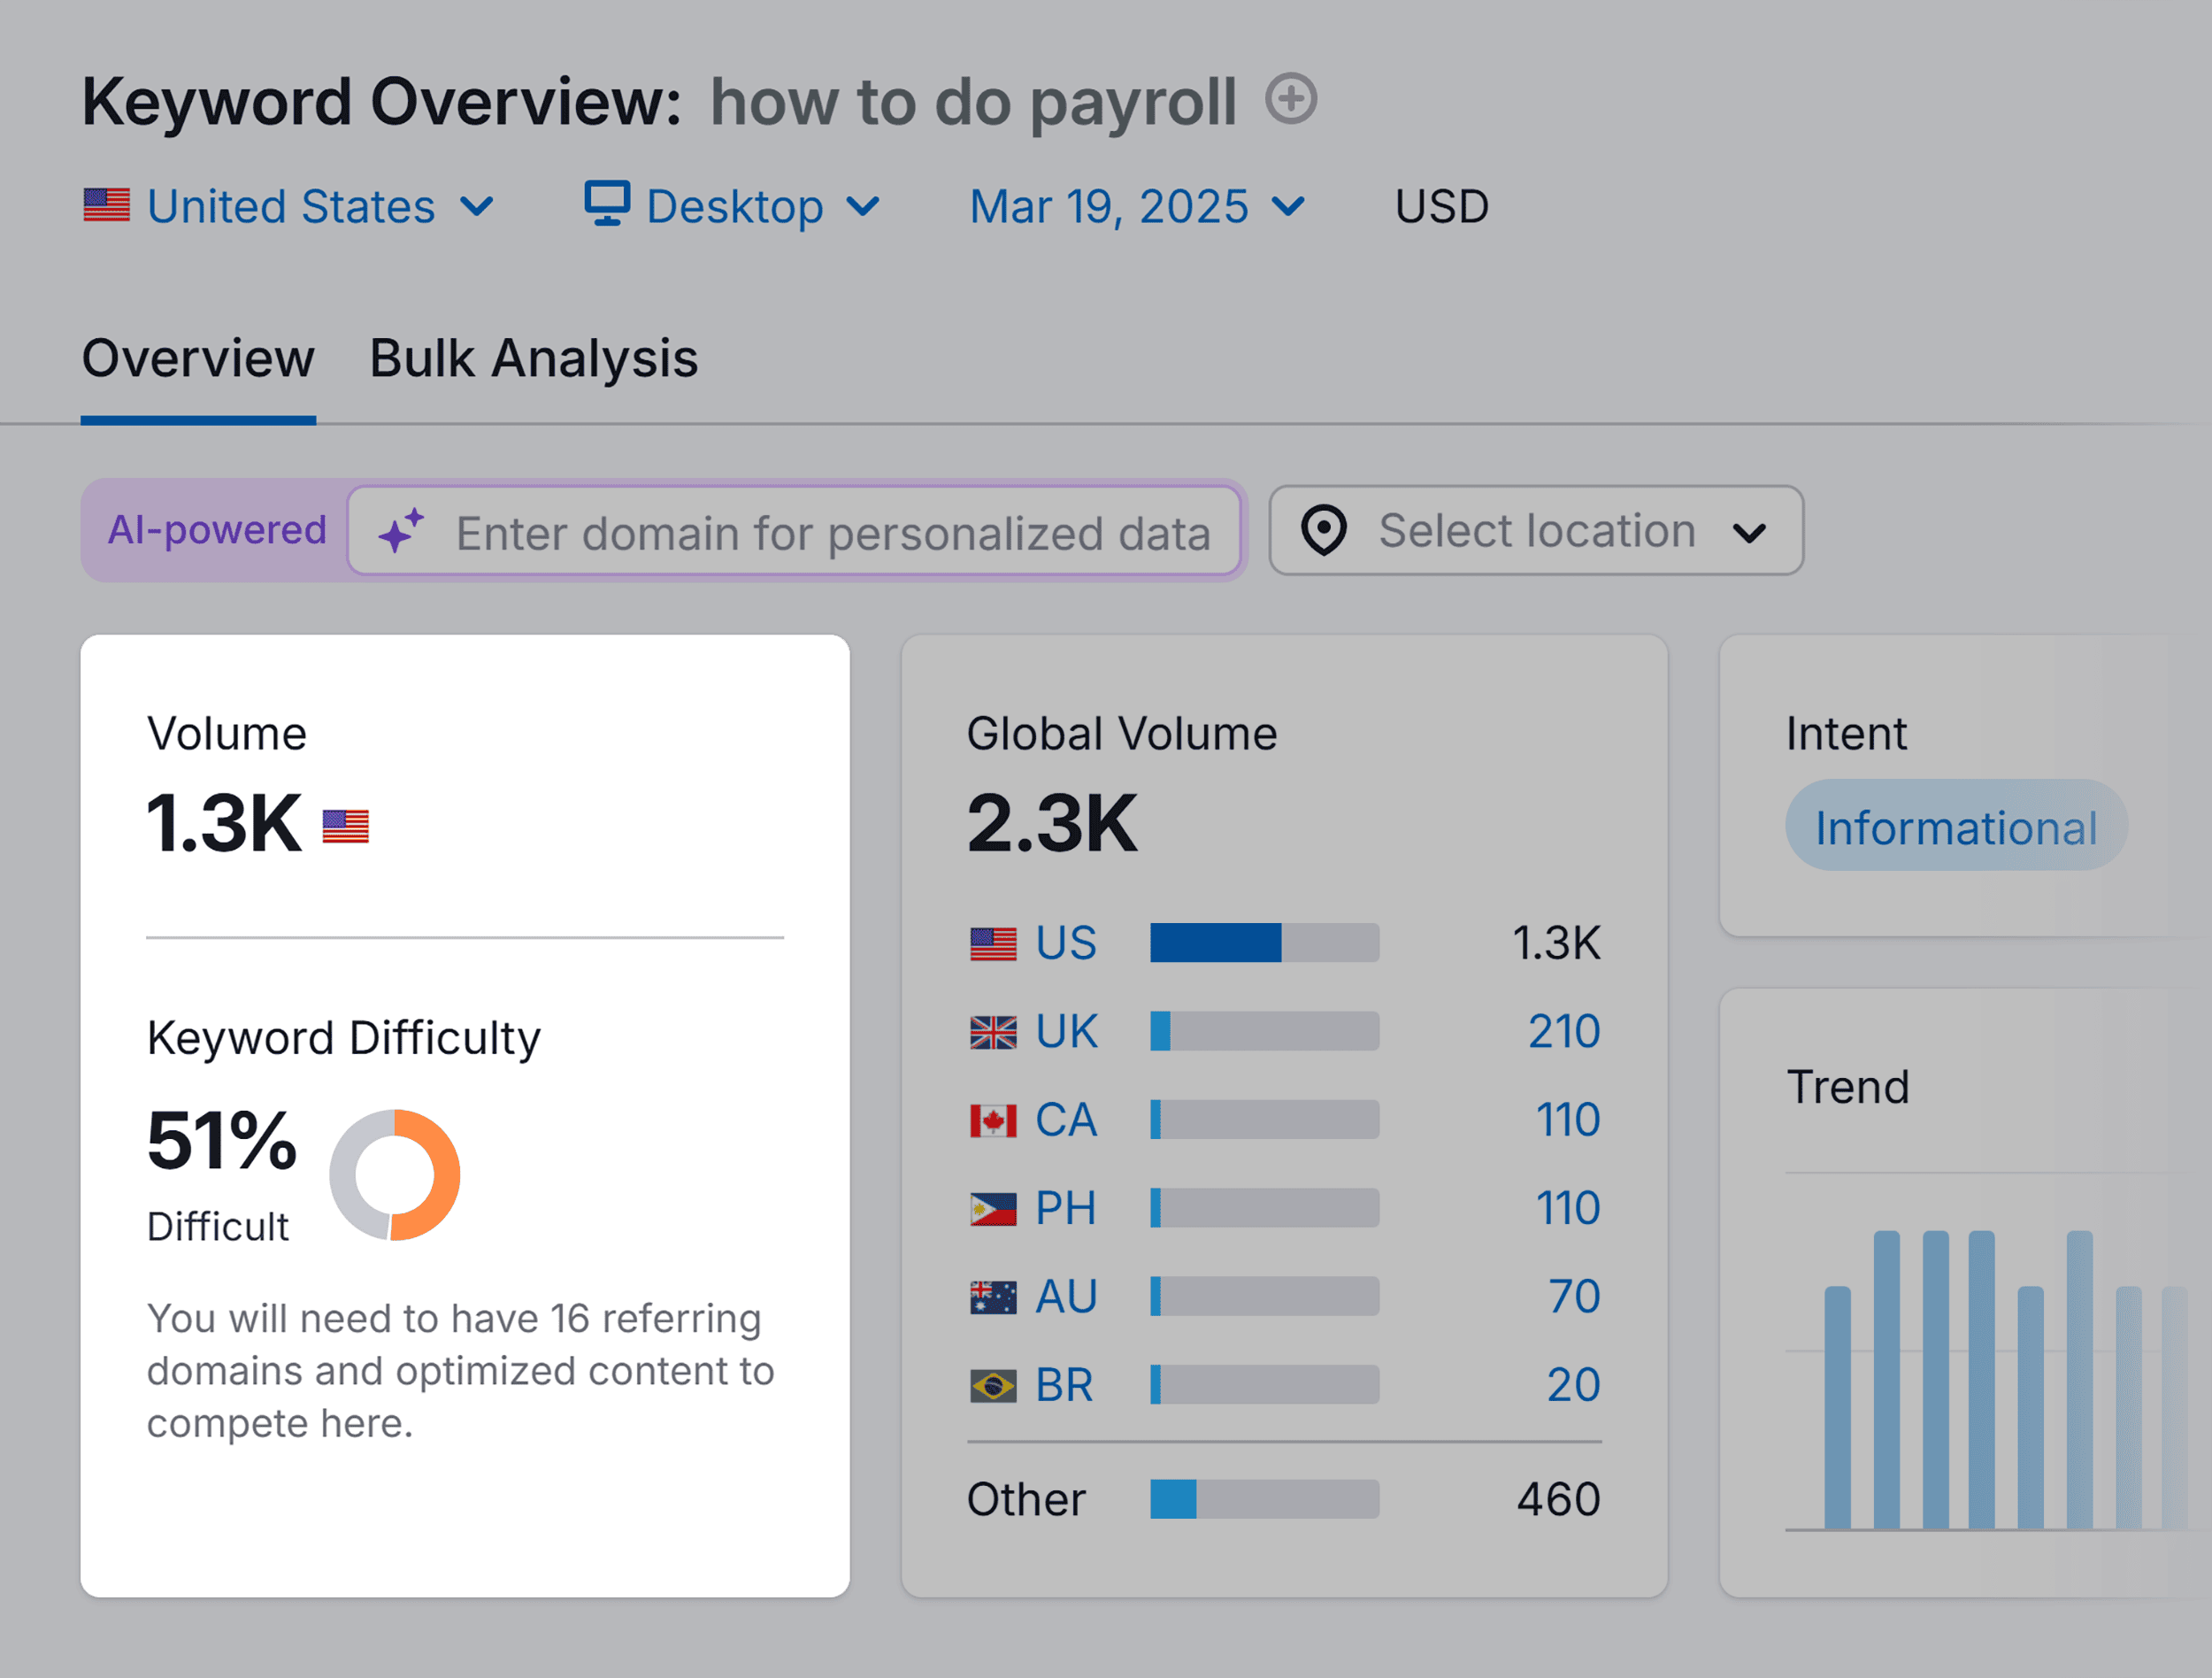Click the United States flag icon in header
The image size is (2212, 1678).
click(106, 205)
